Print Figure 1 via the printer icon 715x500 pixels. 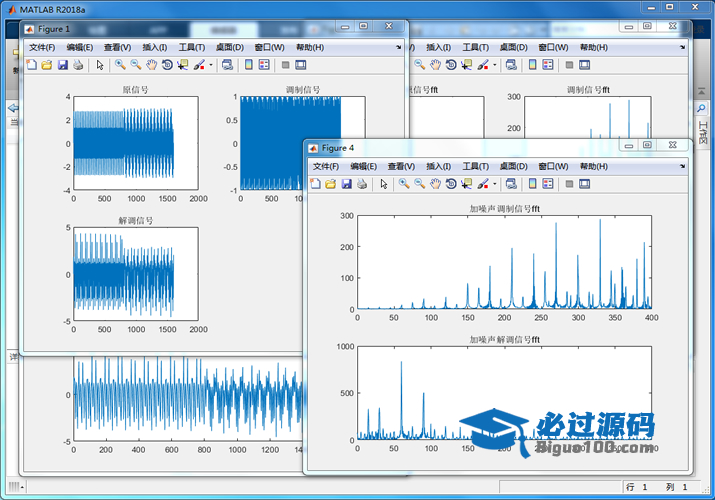click(78, 65)
